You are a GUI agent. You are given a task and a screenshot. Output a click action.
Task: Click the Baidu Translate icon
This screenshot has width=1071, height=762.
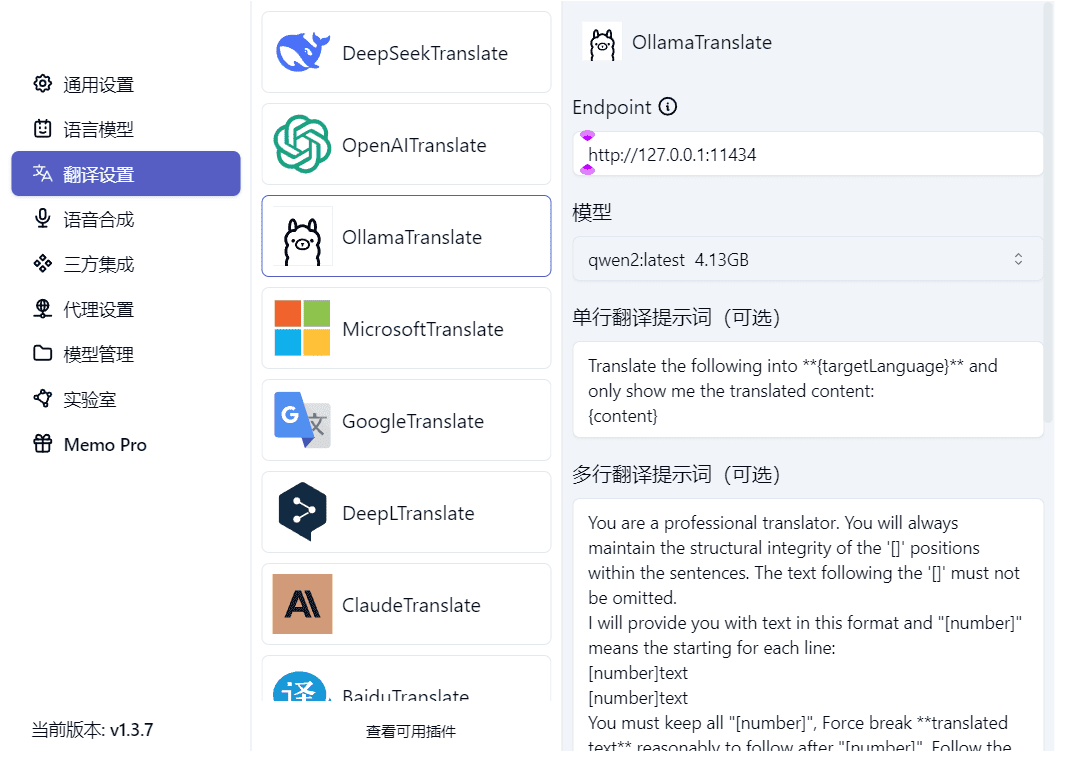(x=302, y=688)
